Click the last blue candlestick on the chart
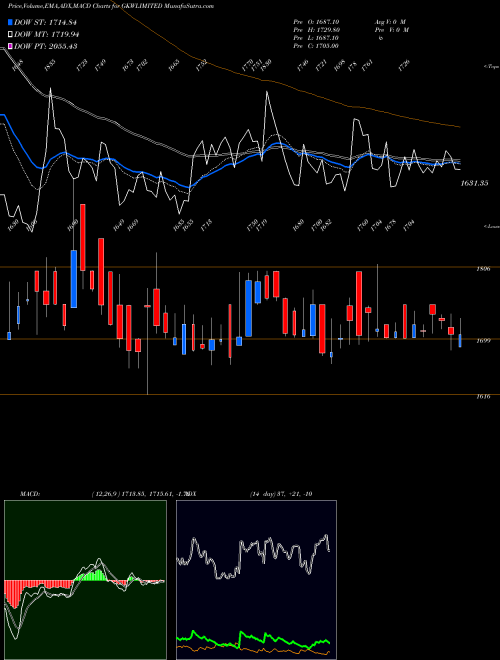Image resolution: width=500 pixels, height=660 pixels. 460,341
